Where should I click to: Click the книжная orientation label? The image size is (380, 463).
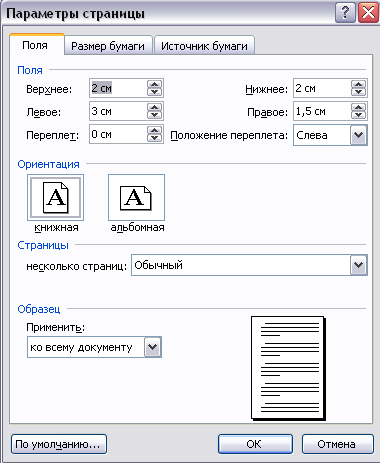click(x=56, y=227)
